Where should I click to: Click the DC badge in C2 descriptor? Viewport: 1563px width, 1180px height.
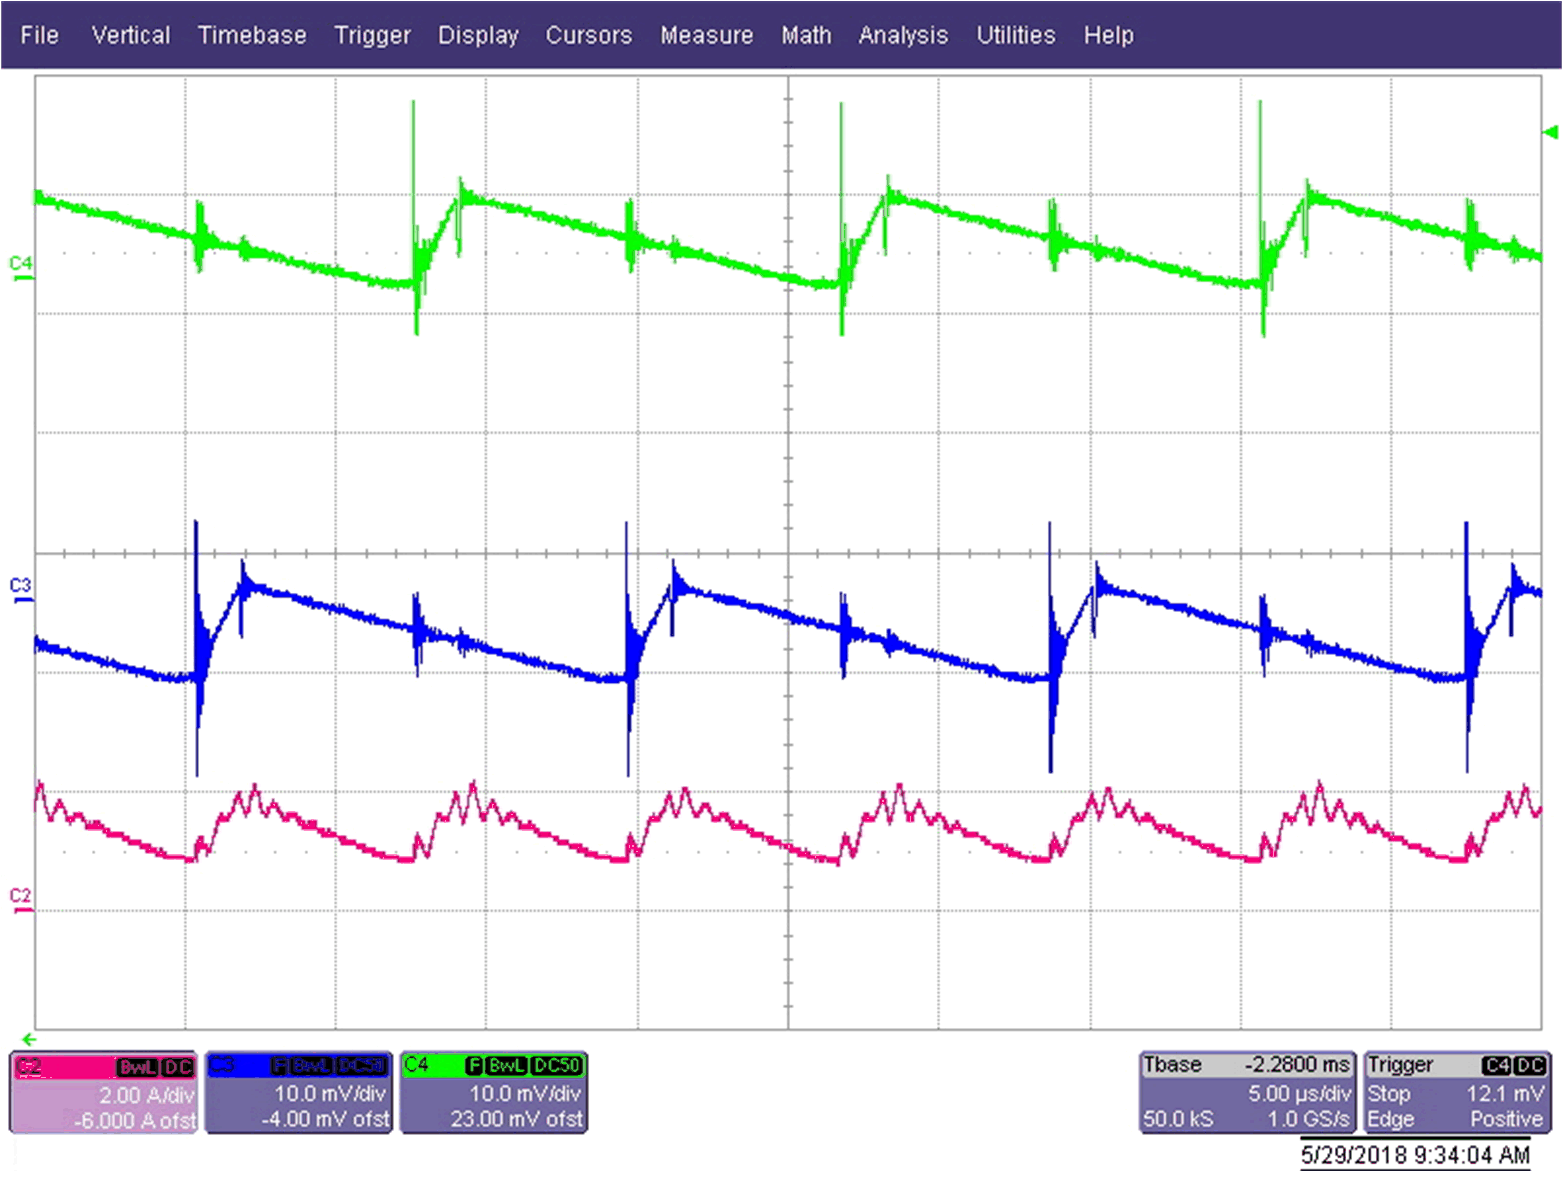(x=178, y=1067)
